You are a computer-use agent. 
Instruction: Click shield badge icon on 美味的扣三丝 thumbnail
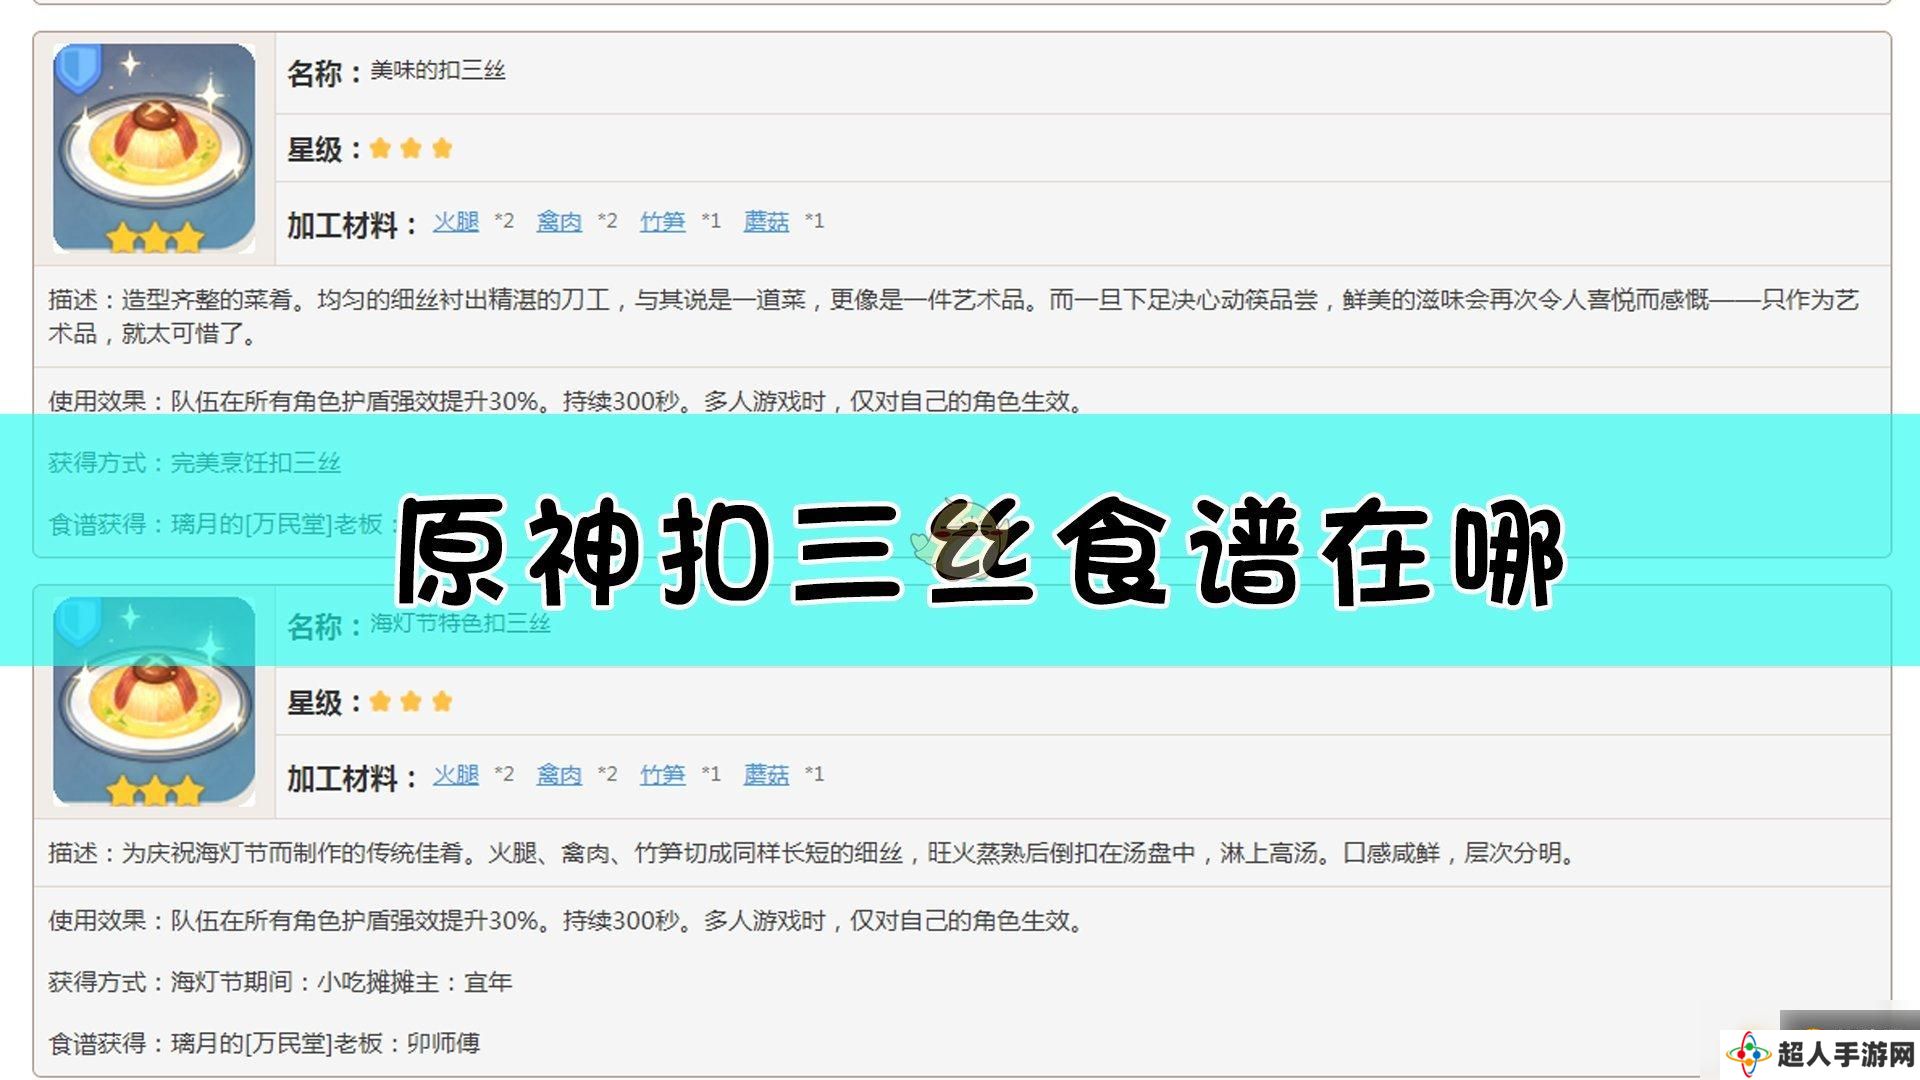tap(78, 67)
